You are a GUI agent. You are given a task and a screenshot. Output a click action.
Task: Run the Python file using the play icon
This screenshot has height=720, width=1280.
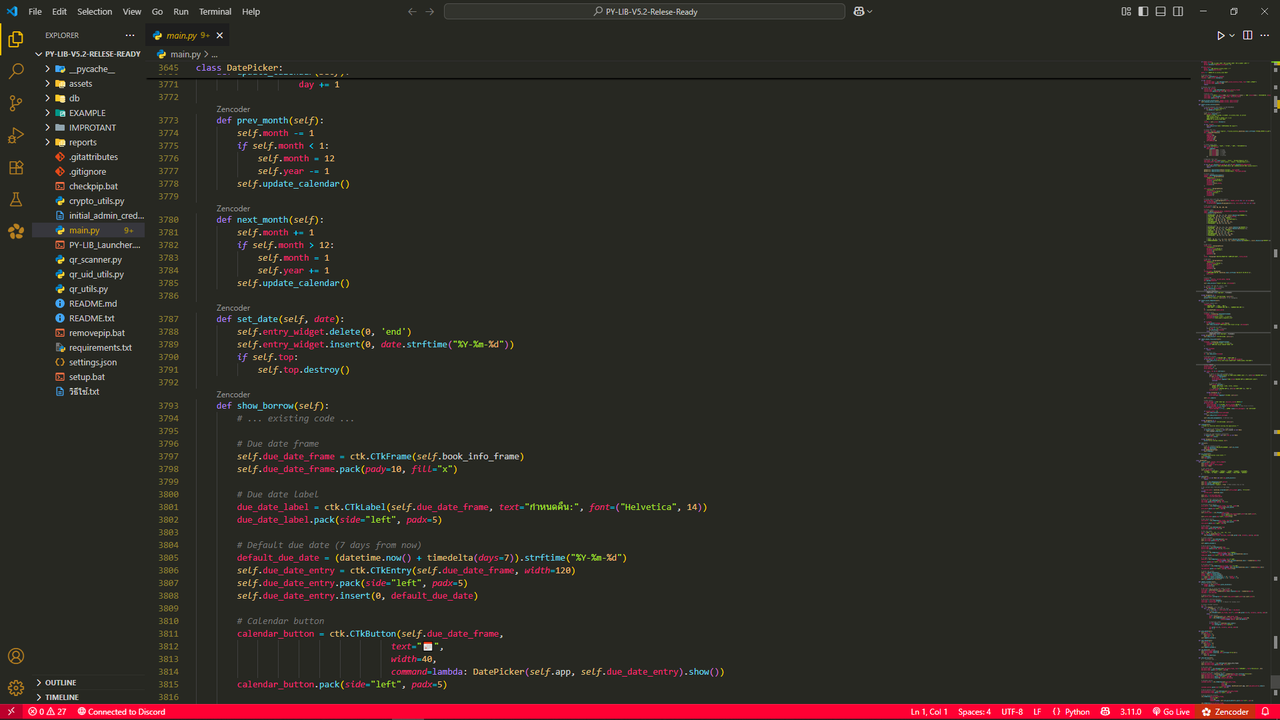point(1219,34)
